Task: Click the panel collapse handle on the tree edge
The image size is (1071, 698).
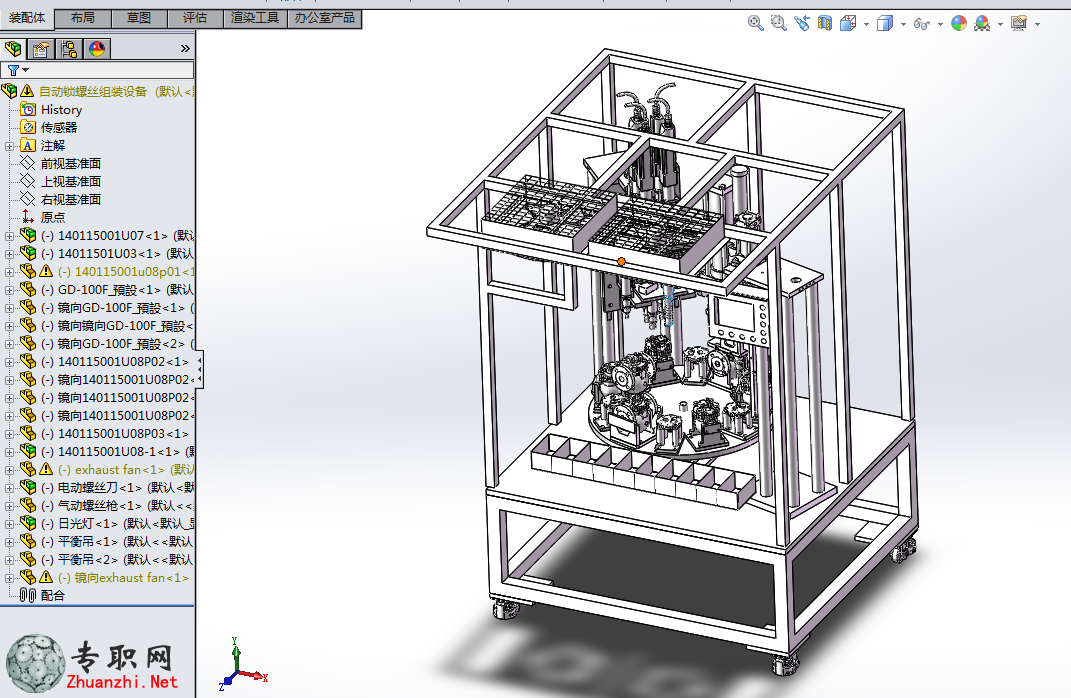Action: (x=199, y=369)
